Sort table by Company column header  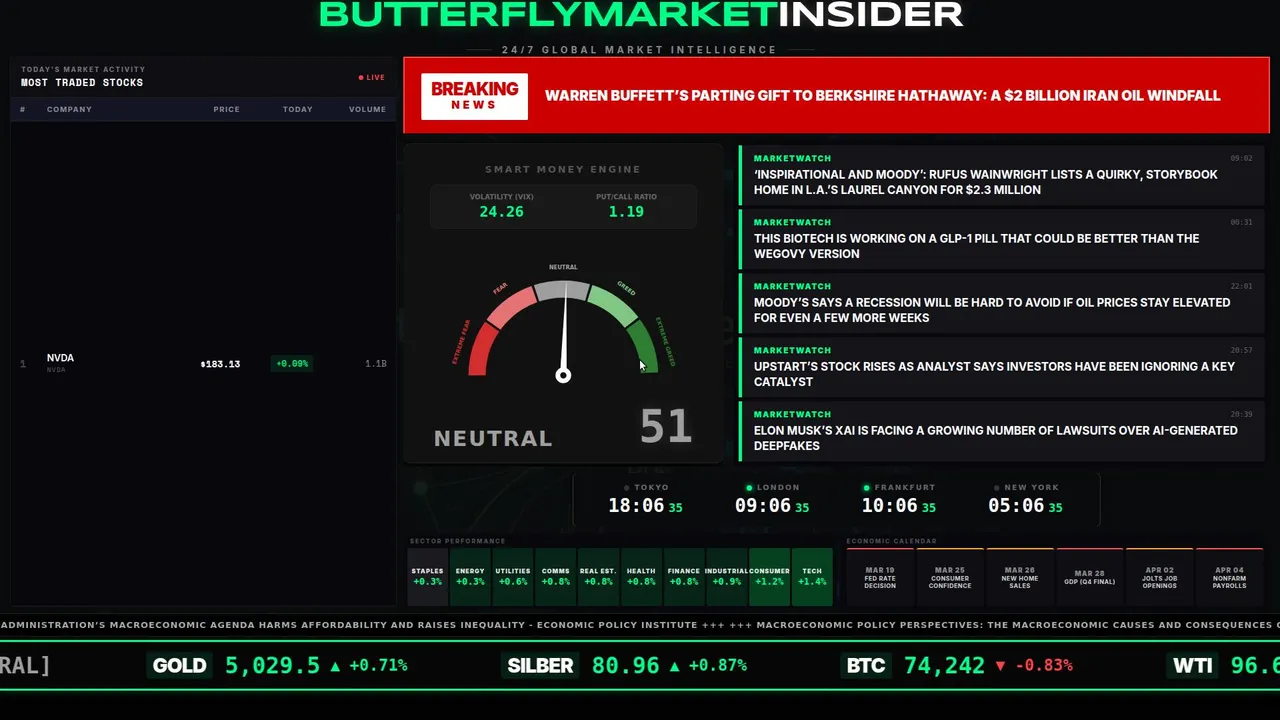[x=69, y=109]
